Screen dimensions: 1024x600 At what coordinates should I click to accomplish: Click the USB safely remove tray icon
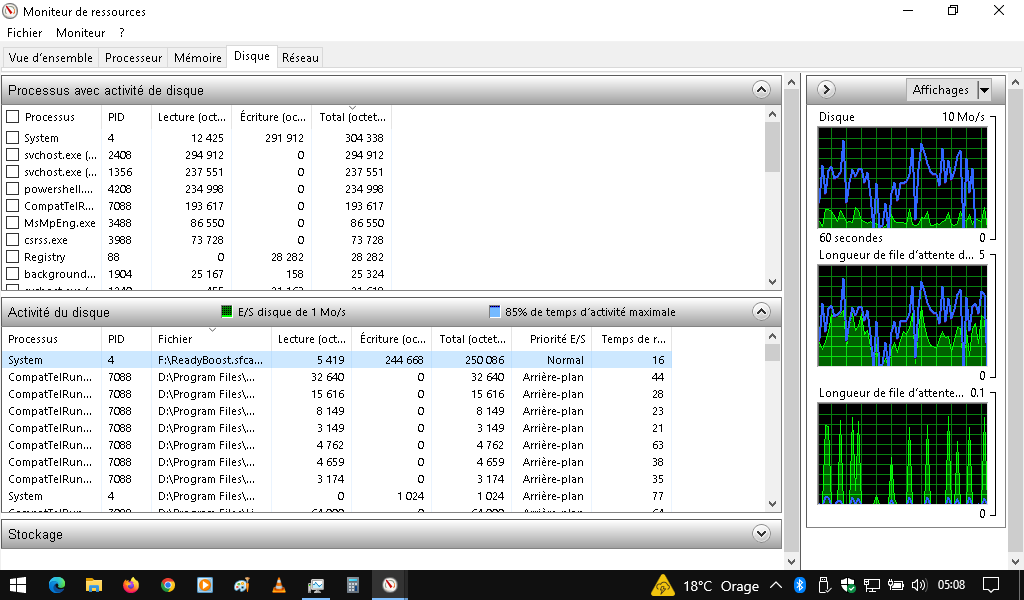click(x=824, y=585)
